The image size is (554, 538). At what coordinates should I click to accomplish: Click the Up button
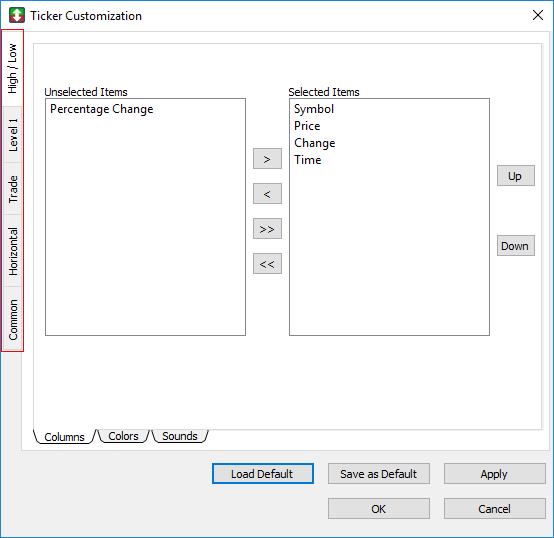(x=515, y=176)
